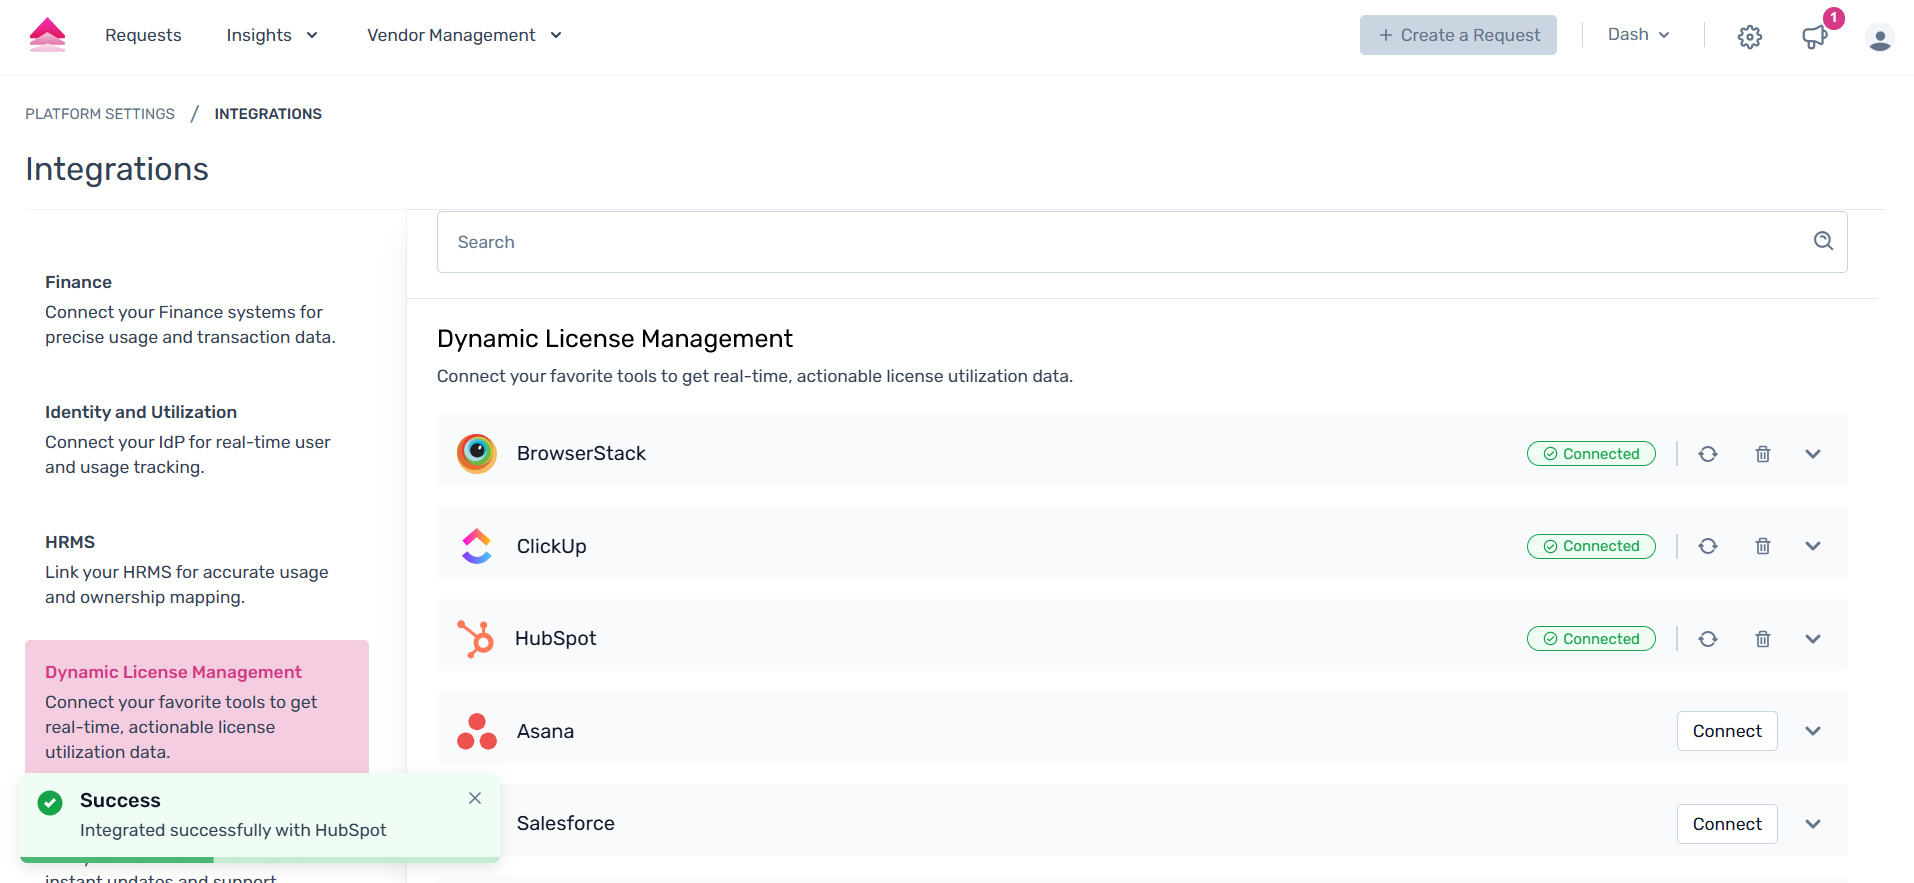Click the Asana integration name
1914x883 pixels.
click(x=545, y=731)
